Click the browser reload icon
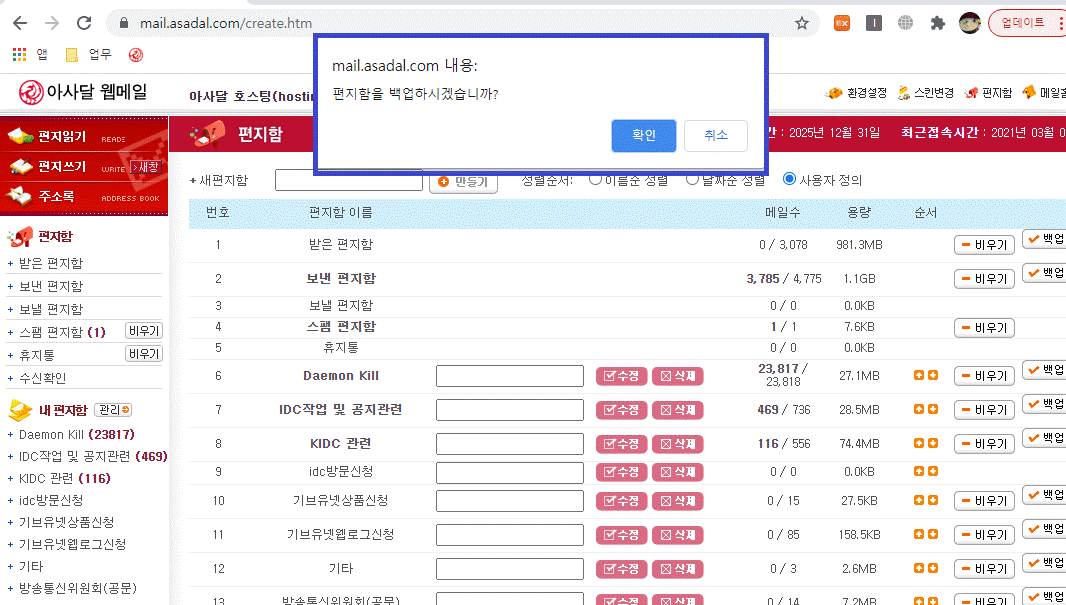 click(84, 23)
